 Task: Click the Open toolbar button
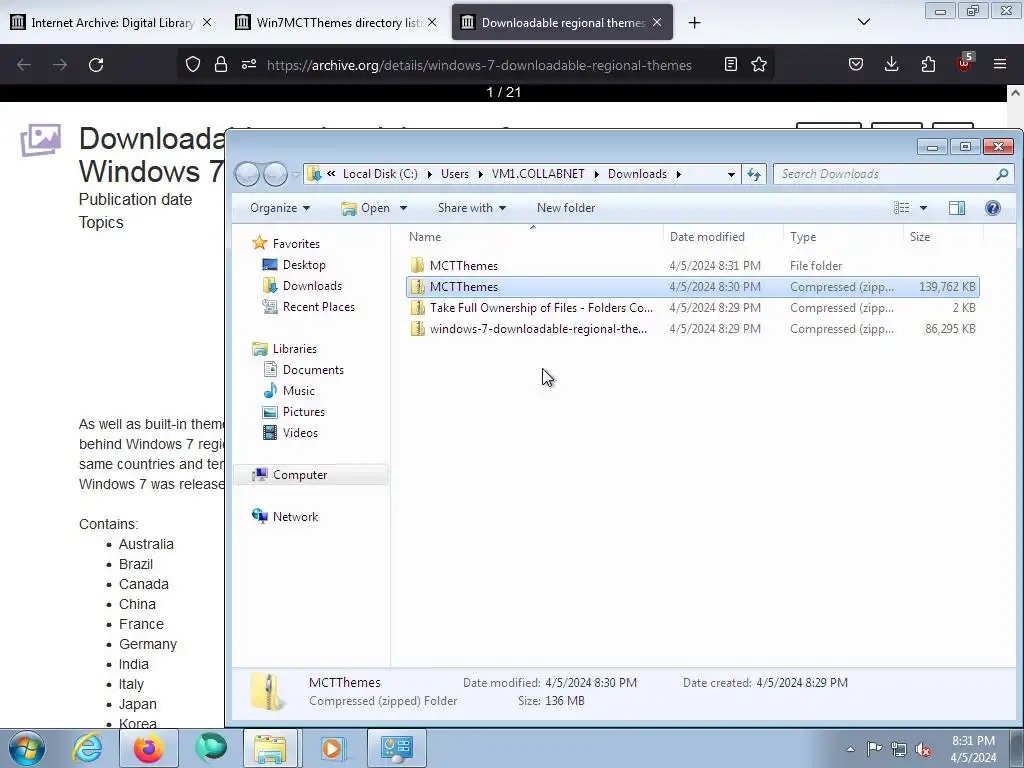365,208
